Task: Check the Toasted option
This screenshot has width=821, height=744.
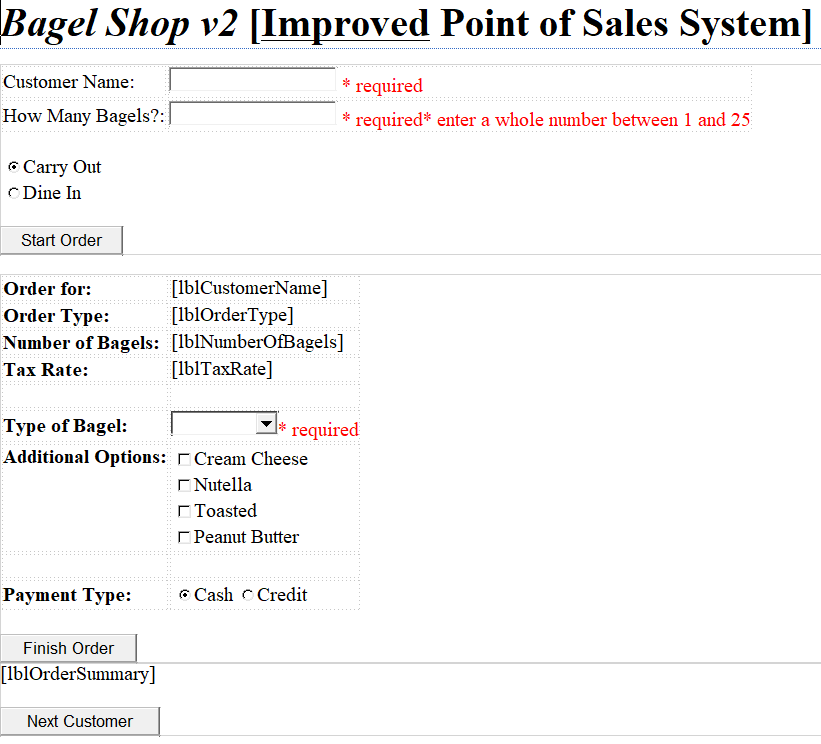Action: (x=184, y=511)
